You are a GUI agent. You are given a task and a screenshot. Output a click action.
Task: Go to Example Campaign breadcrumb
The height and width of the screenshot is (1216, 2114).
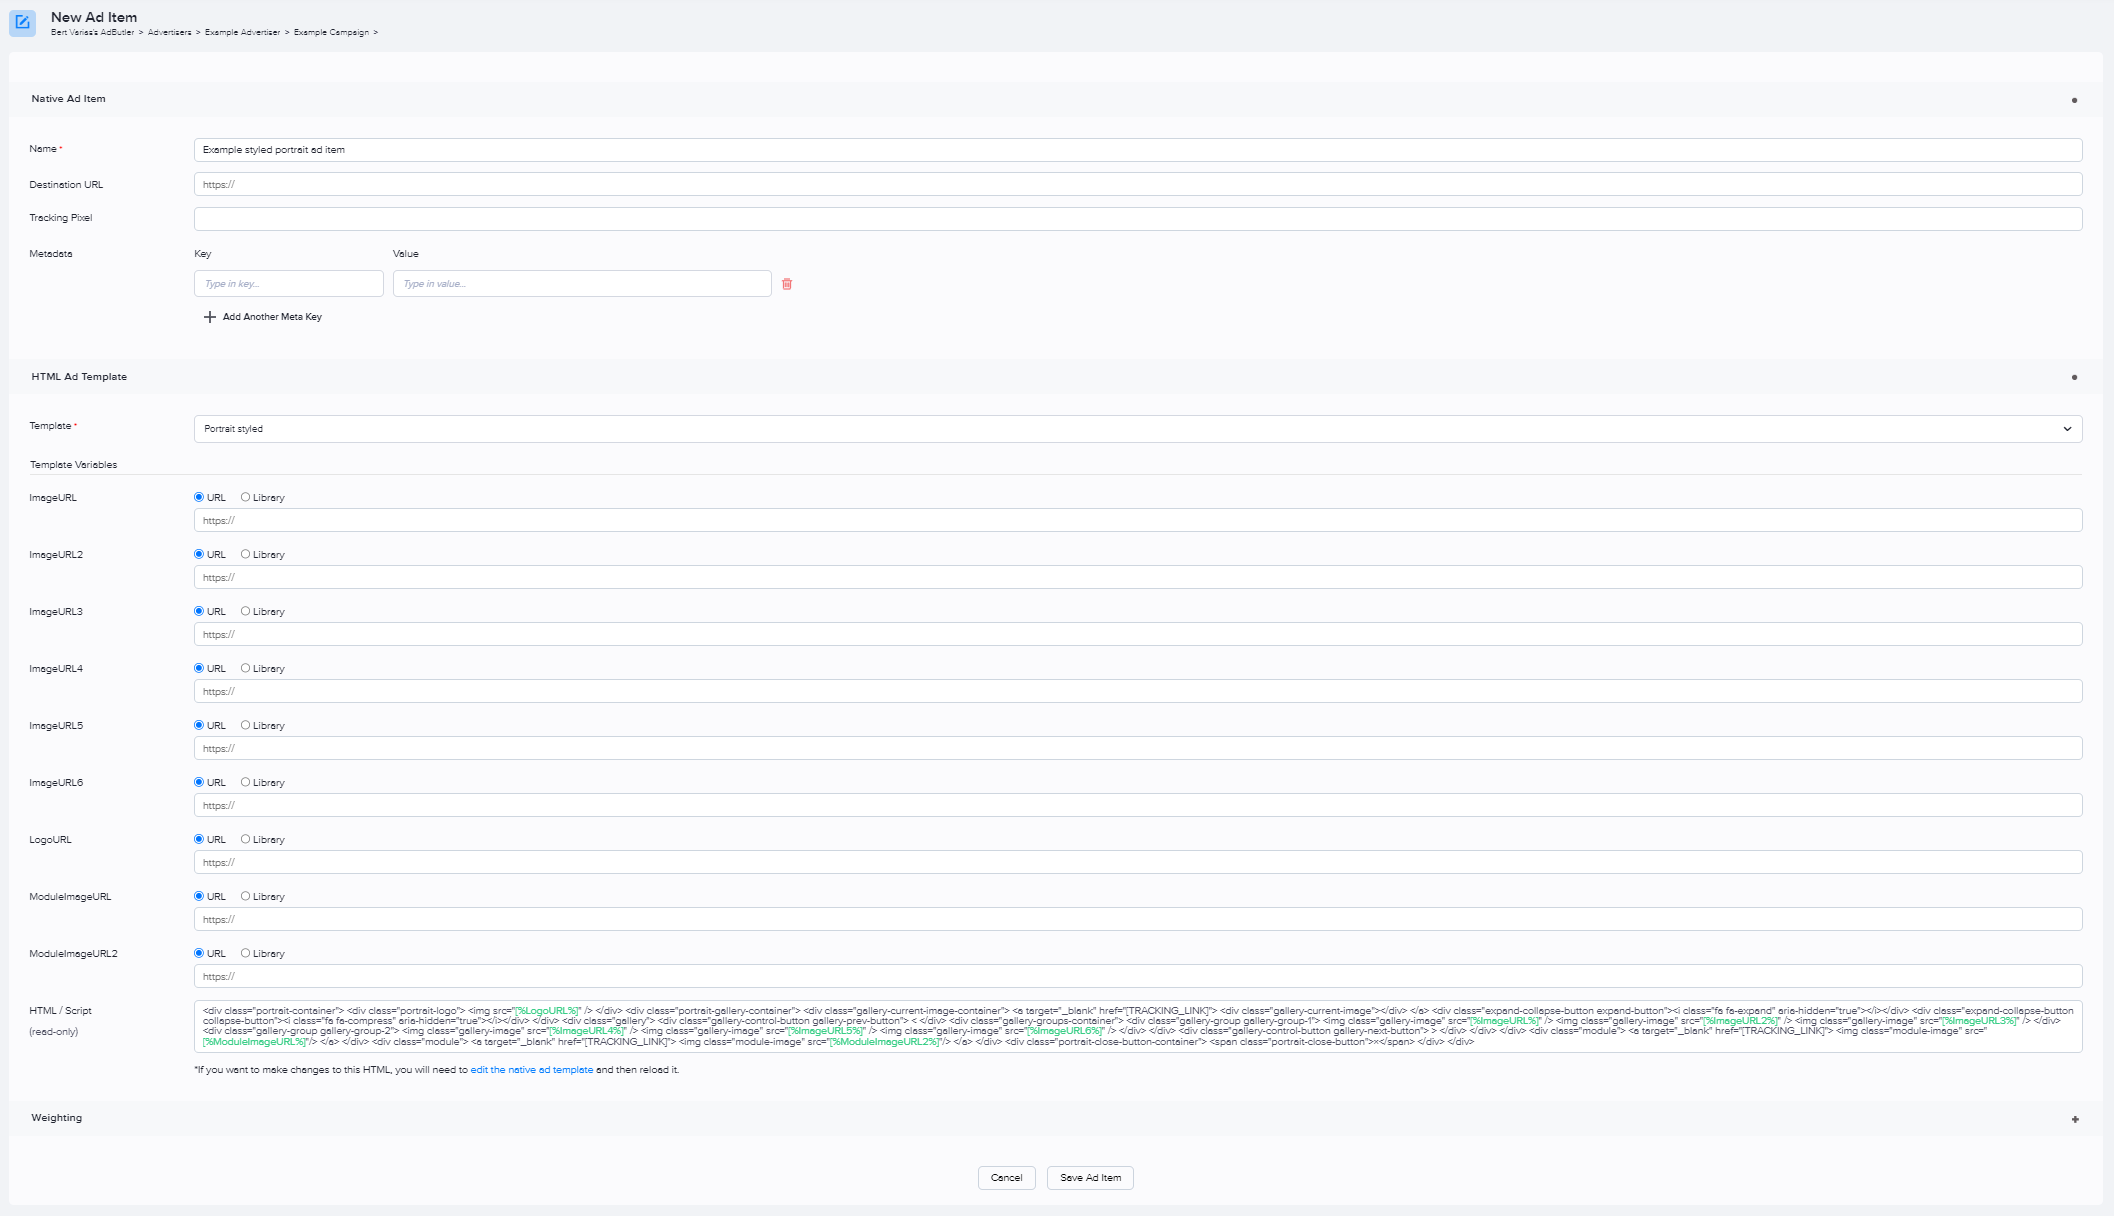[331, 33]
